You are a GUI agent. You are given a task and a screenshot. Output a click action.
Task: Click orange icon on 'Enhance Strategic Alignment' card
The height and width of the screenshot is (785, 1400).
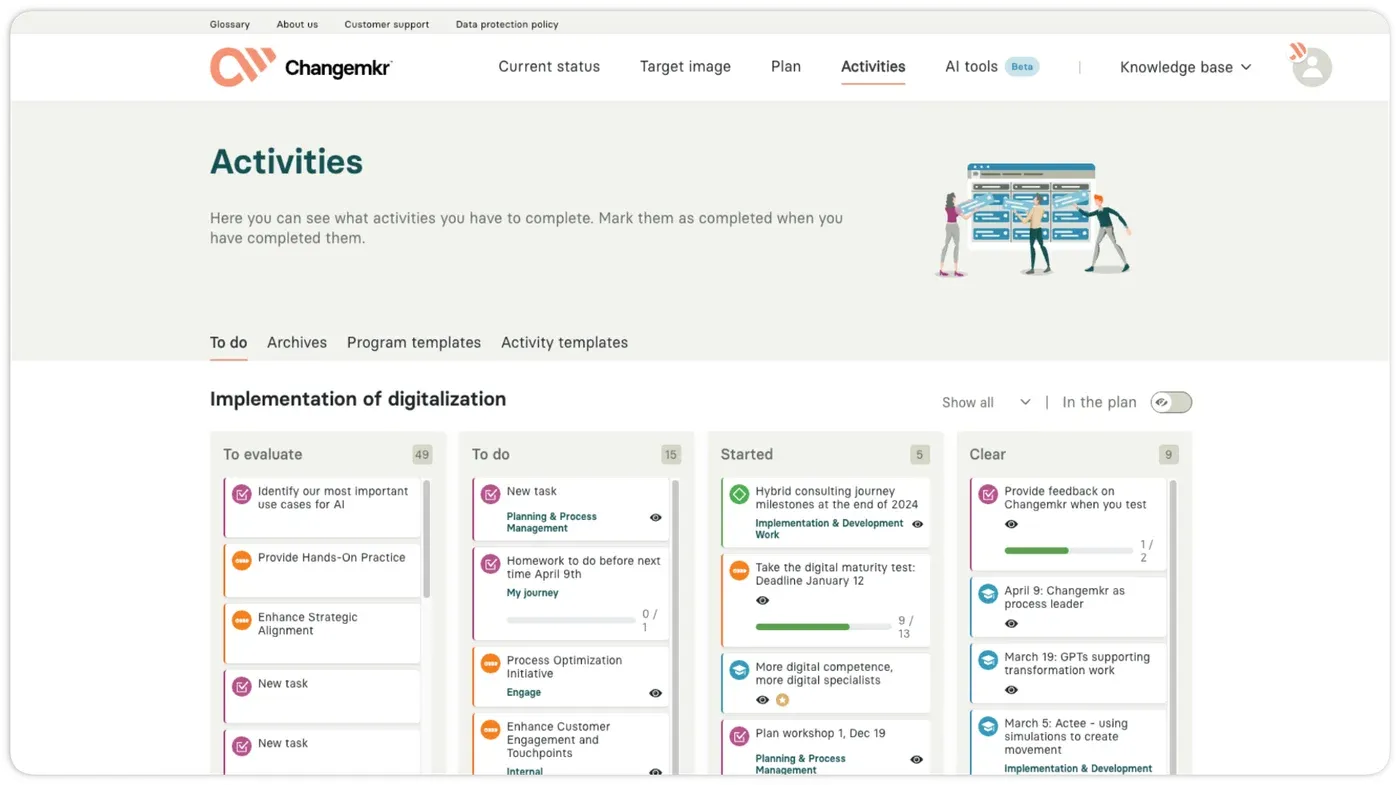point(241,620)
